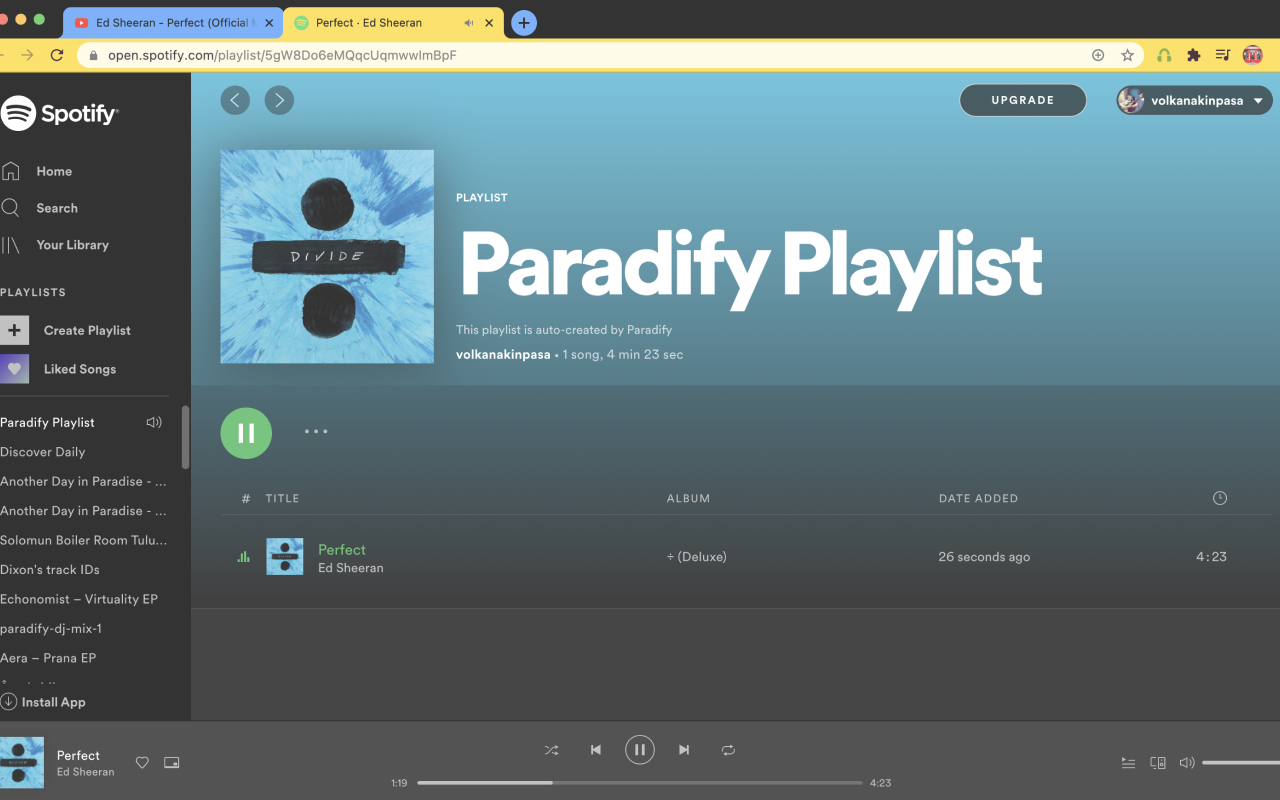Reload the page

[57, 55]
